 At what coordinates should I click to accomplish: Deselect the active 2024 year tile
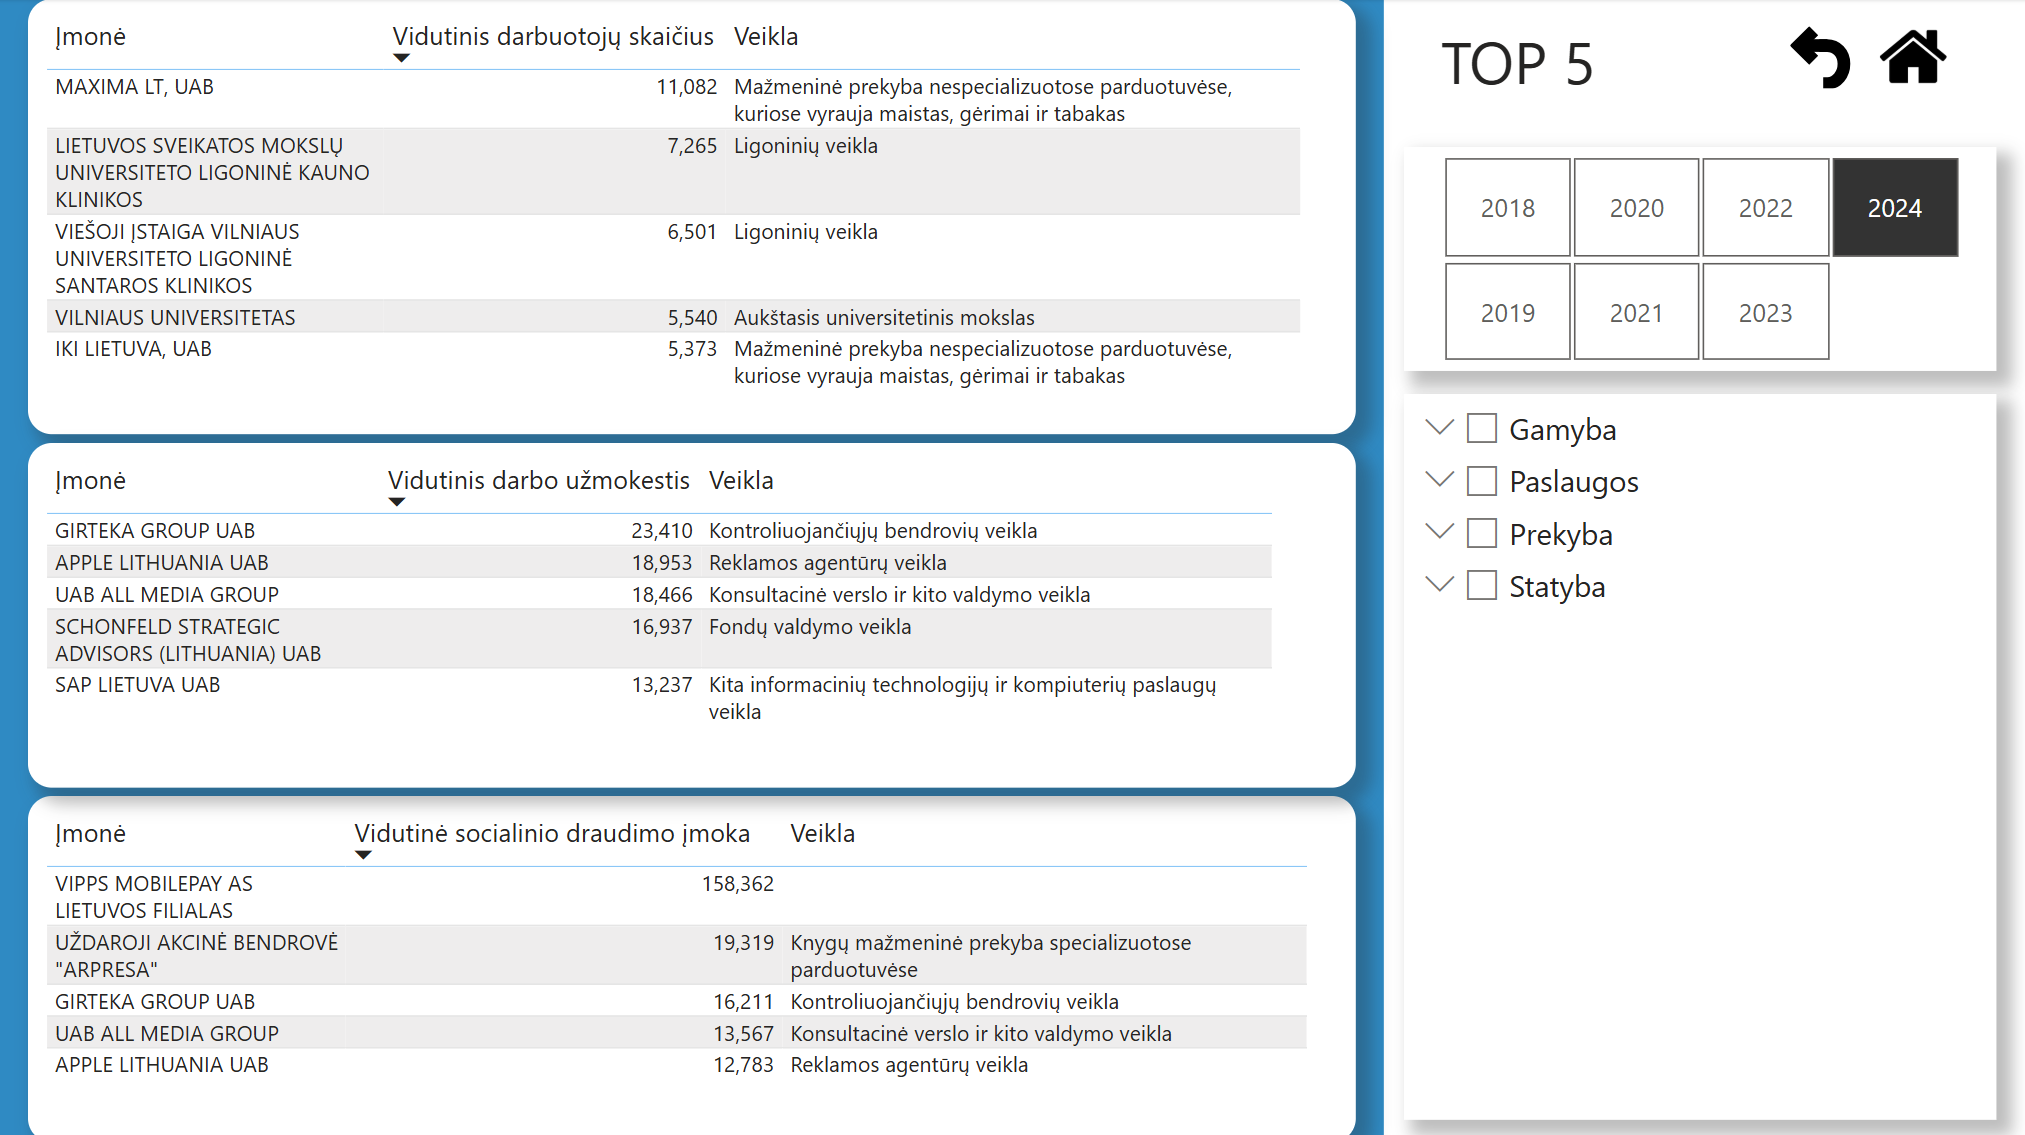point(1894,208)
